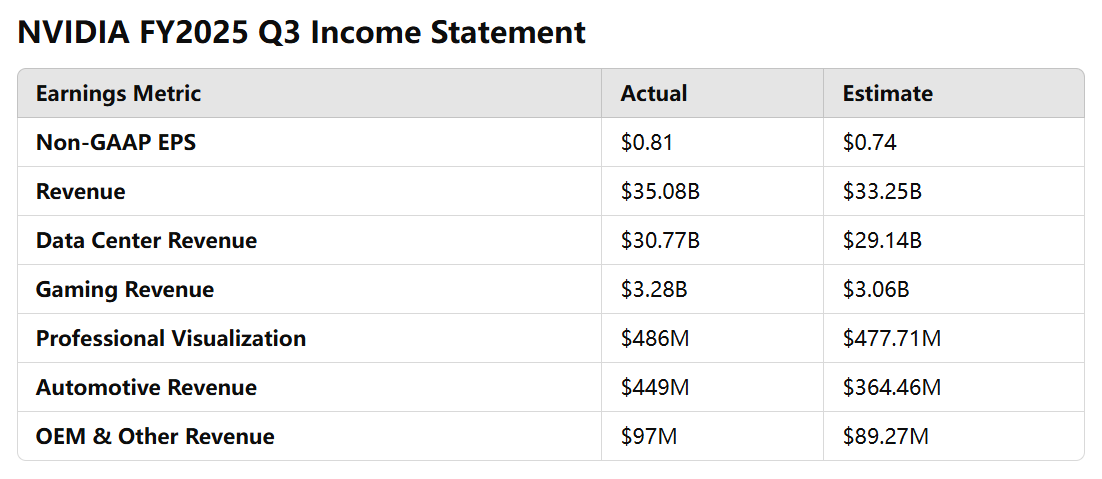Click the $0.81 actual EPS value
This screenshot has width=1102, height=479.
tap(647, 143)
